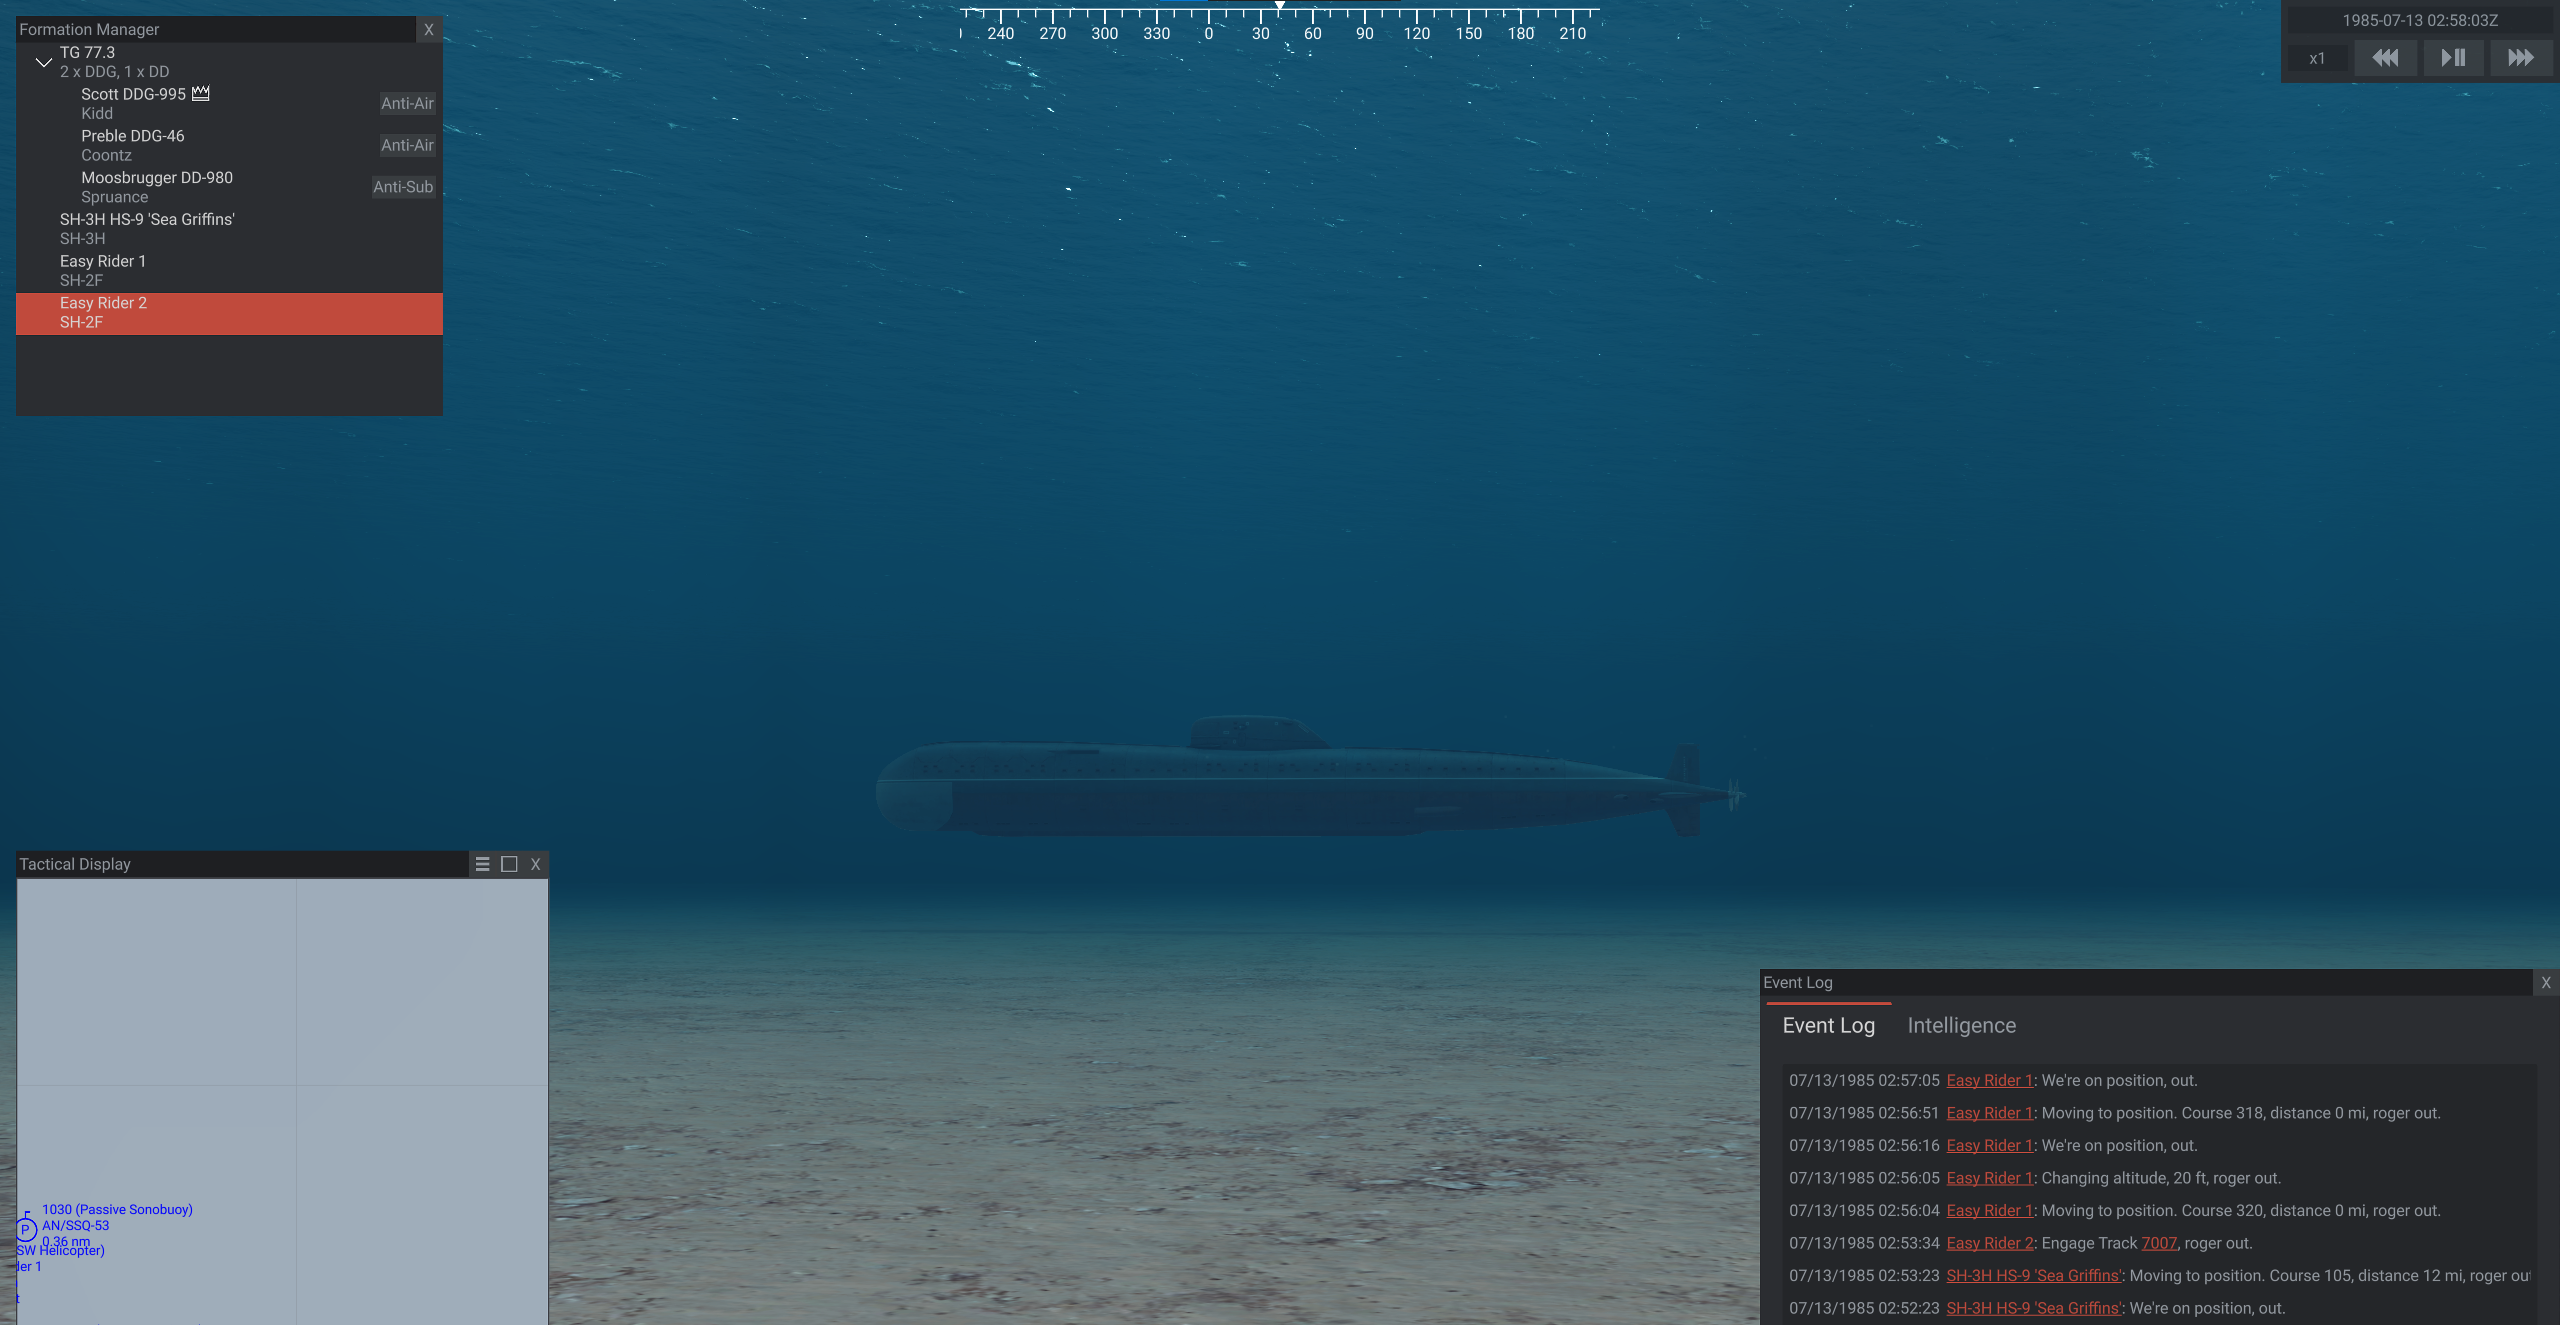This screenshot has height=1325, width=2560.
Task: Collapse the TG 77.3 formation group
Action: 43,62
